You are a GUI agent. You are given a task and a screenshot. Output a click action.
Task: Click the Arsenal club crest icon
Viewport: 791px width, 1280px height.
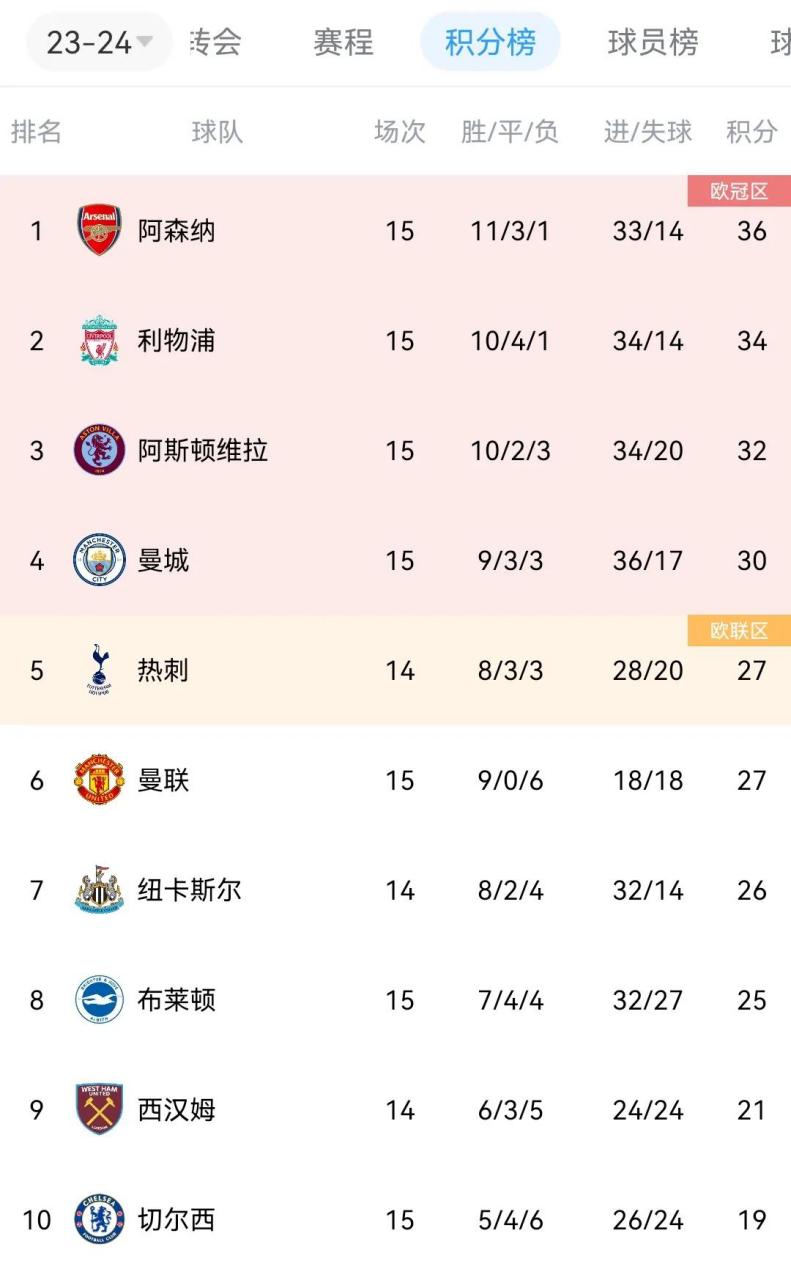pos(98,231)
